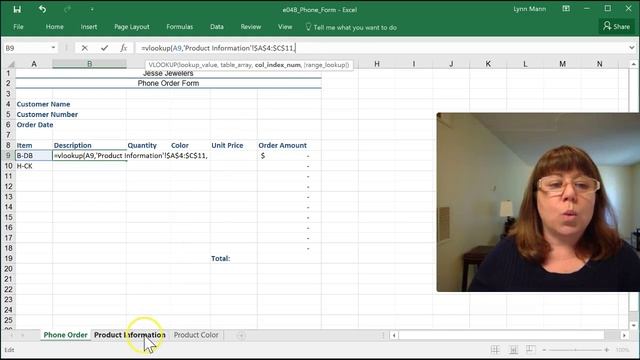Click the Name Box showing B9
The width and height of the screenshot is (640, 360).
27,48
